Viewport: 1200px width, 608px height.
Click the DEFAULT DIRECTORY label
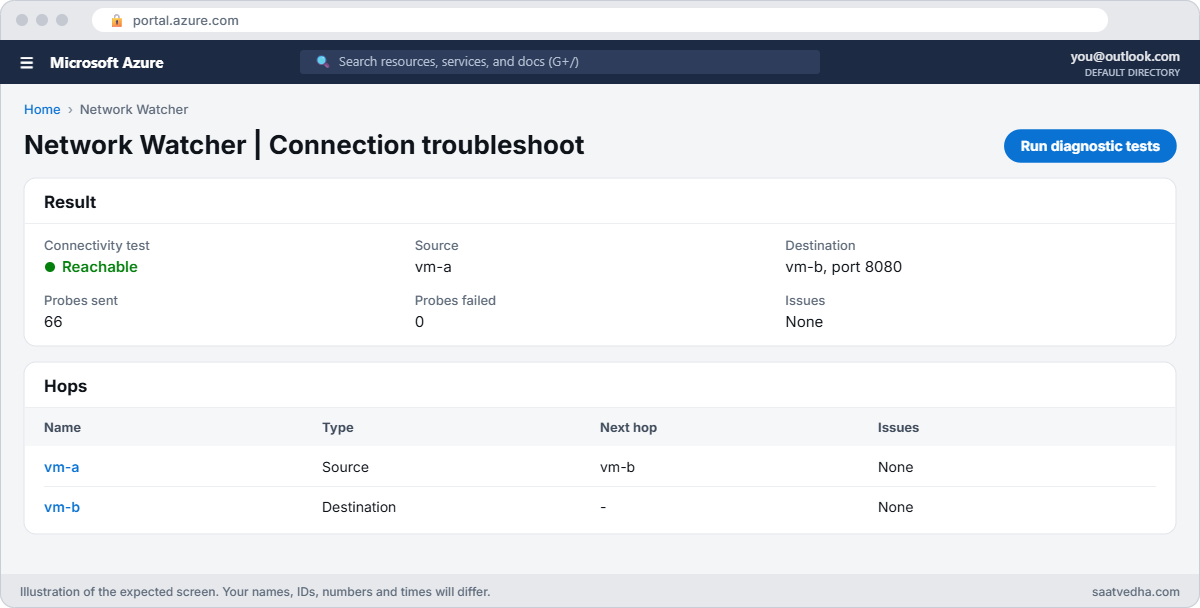tap(1132, 73)
